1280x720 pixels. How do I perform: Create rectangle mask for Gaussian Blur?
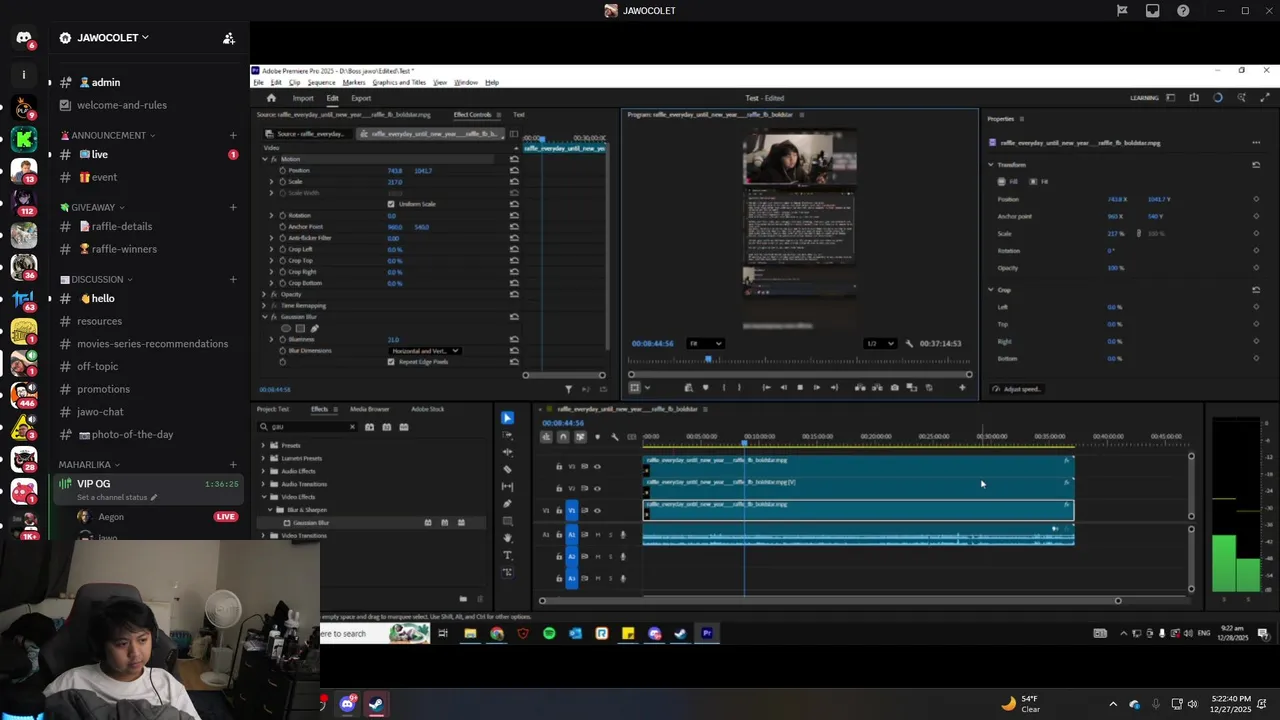click(x=300, y=328)
